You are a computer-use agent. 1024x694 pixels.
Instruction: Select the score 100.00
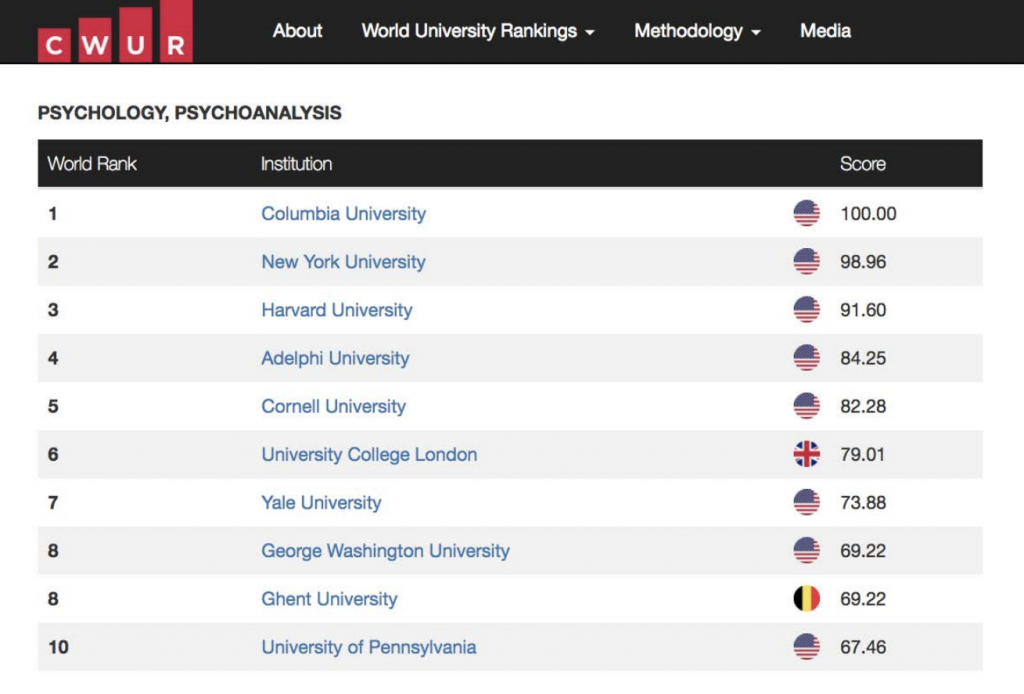click(x=868, y=213)
